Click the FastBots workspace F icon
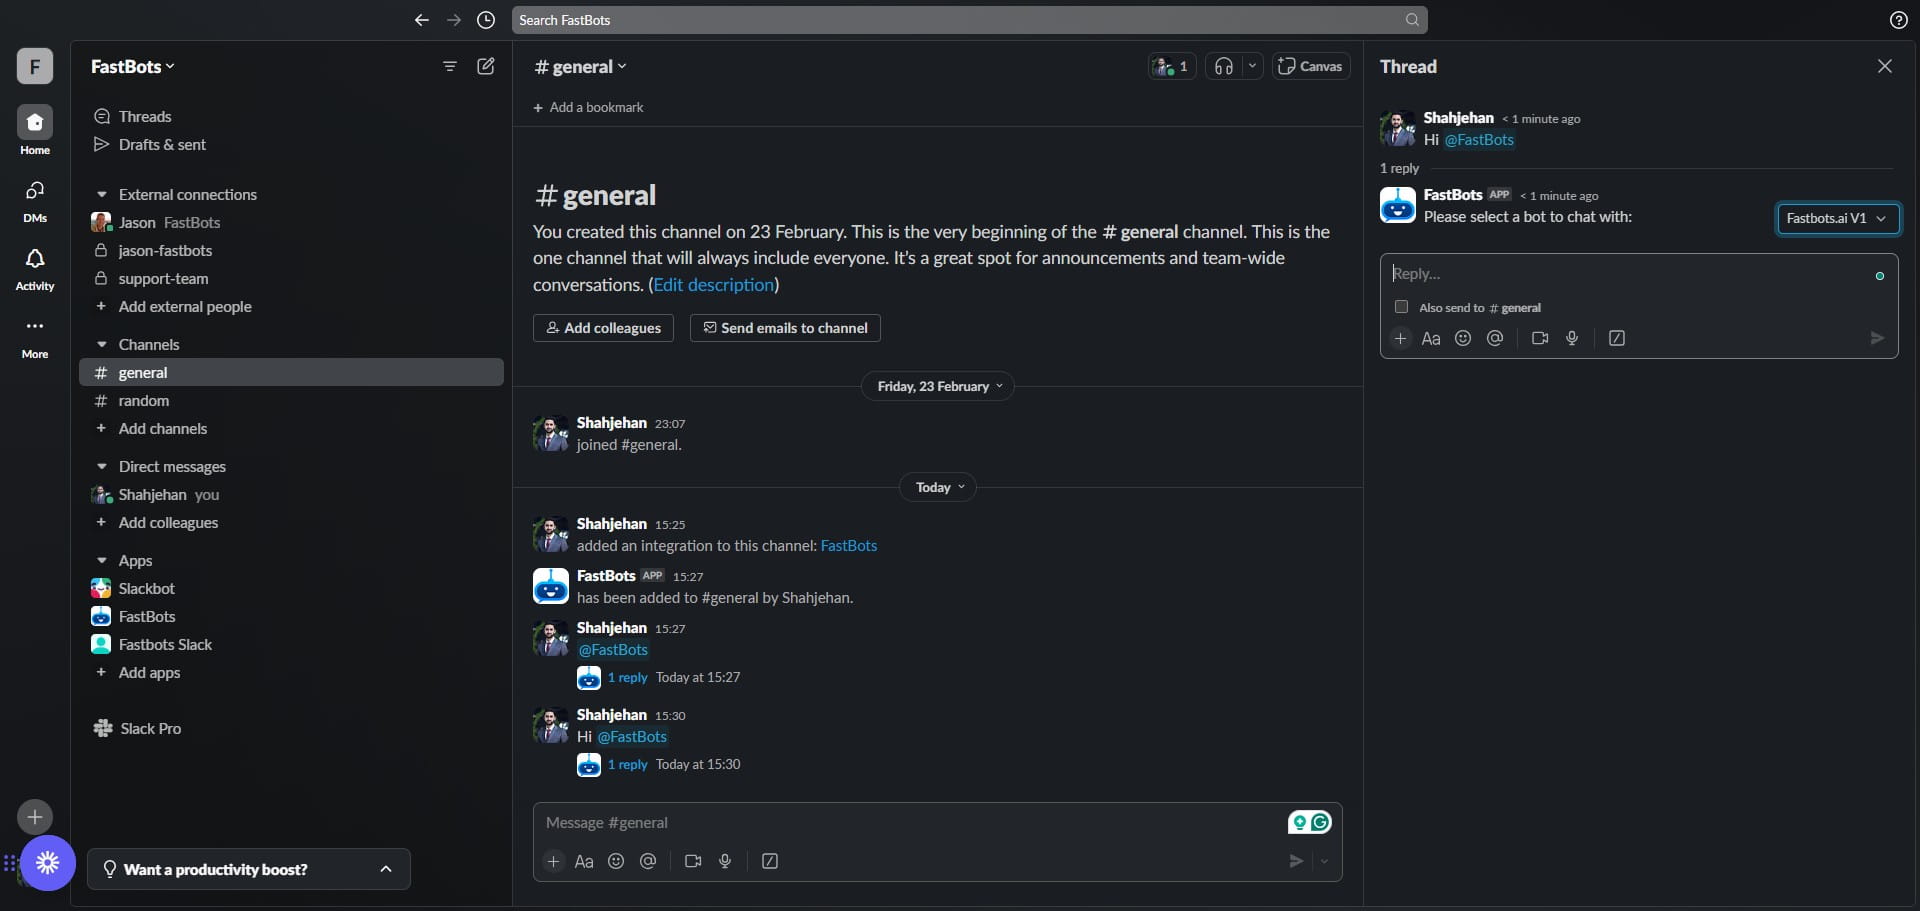The width and height of the screenshot is (1920, 911). pyautogui.click(x=35, y=66)
